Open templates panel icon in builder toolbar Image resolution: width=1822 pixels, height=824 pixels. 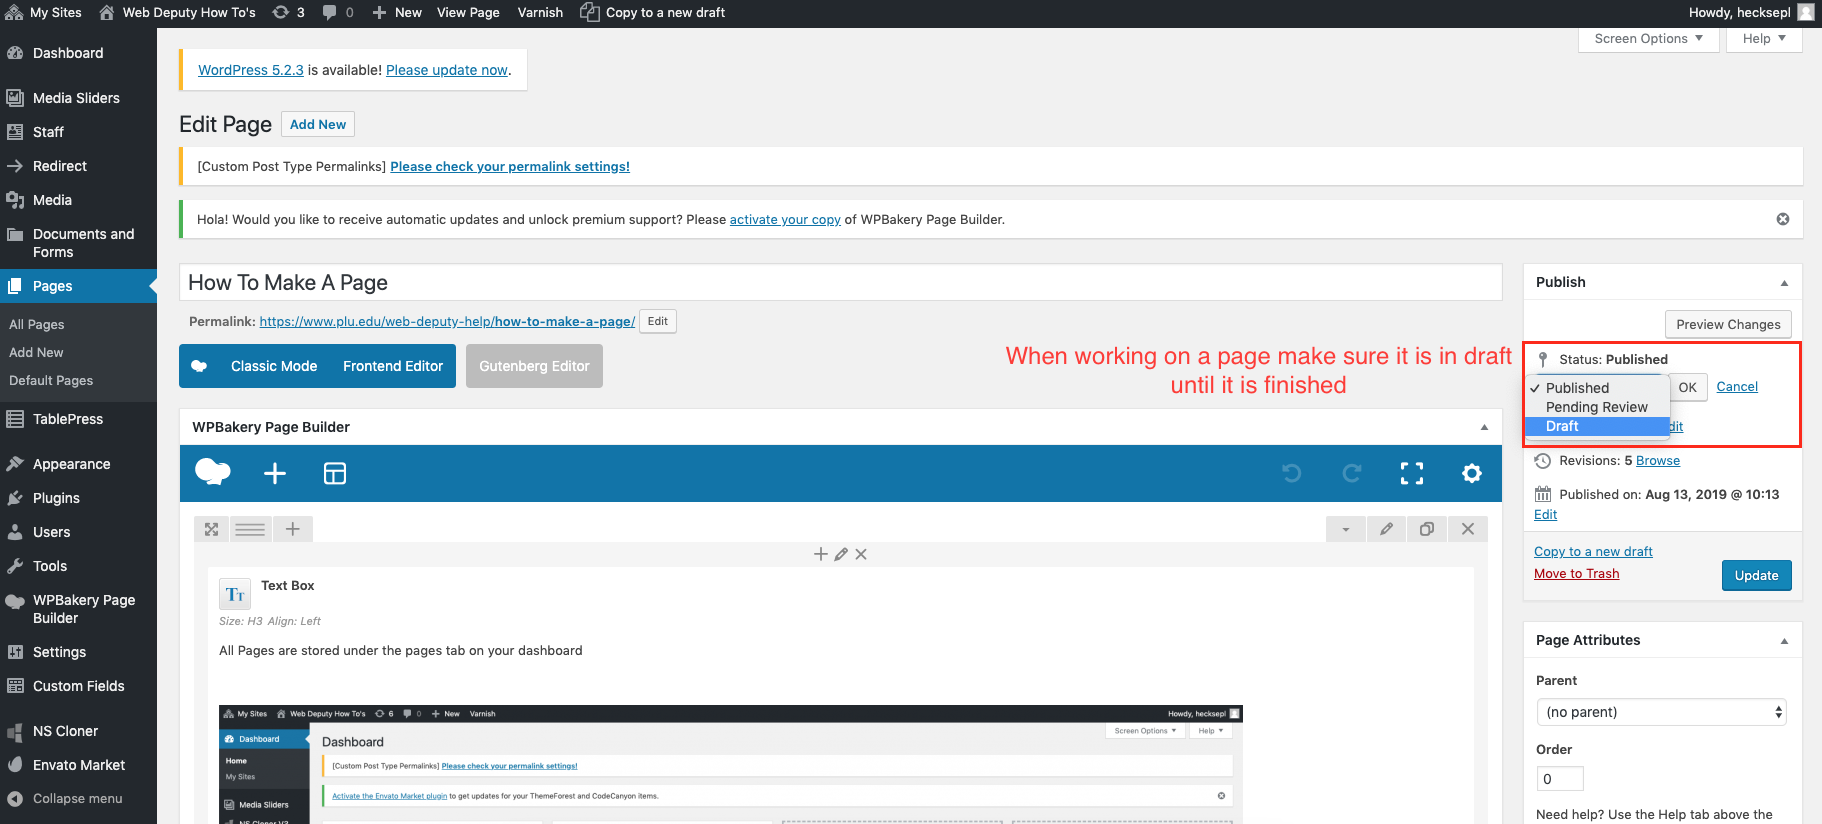pyautogui.click(x=335, y=473)
